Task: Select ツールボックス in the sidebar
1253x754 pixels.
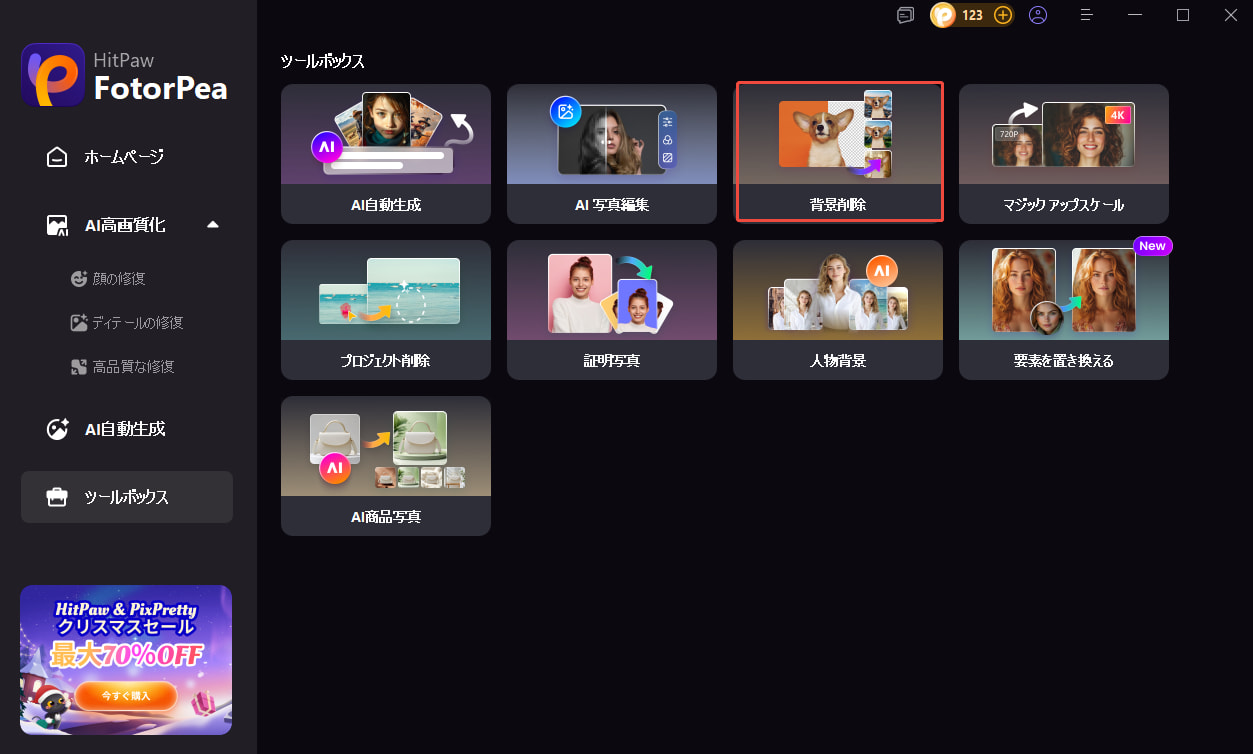Action: [x=127, y=497]
